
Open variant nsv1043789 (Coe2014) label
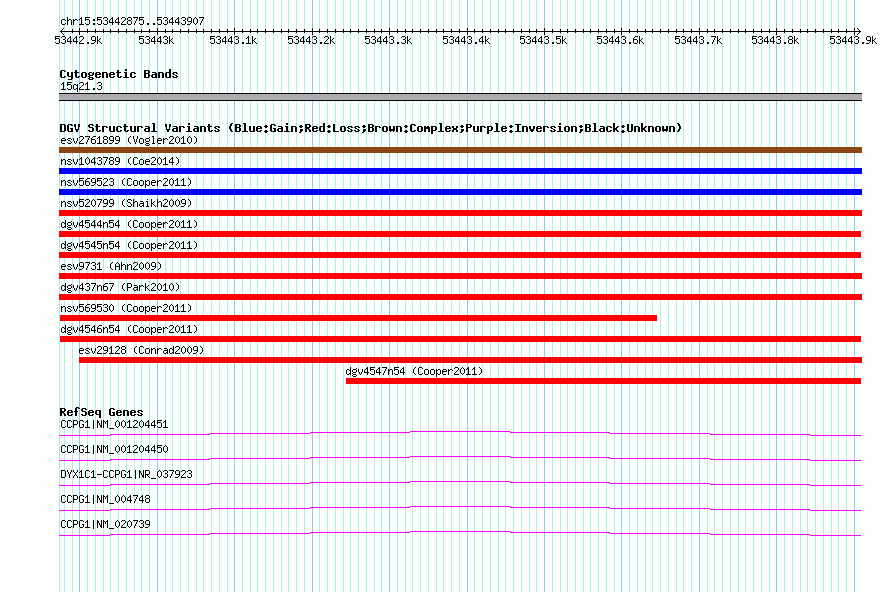(120, 161)
